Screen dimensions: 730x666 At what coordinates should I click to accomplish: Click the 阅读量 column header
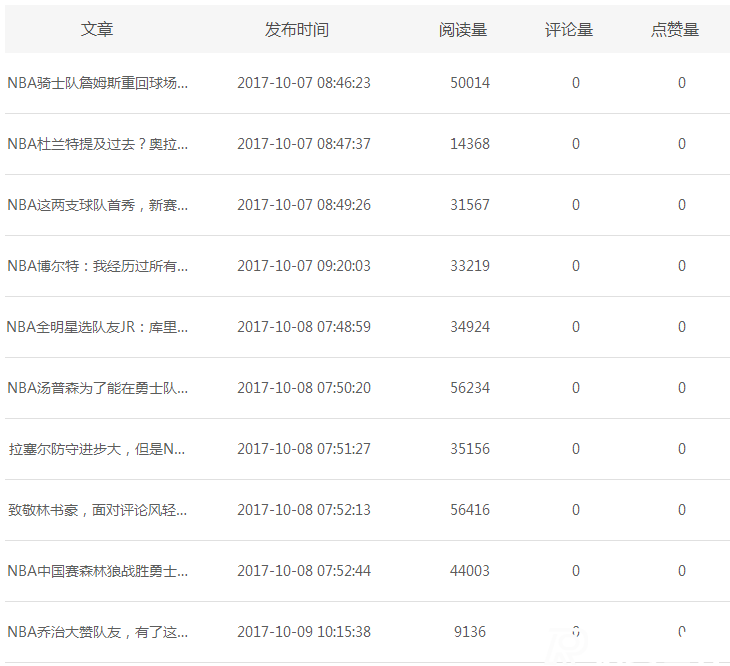pyautogui.click(x=463, y=30)
